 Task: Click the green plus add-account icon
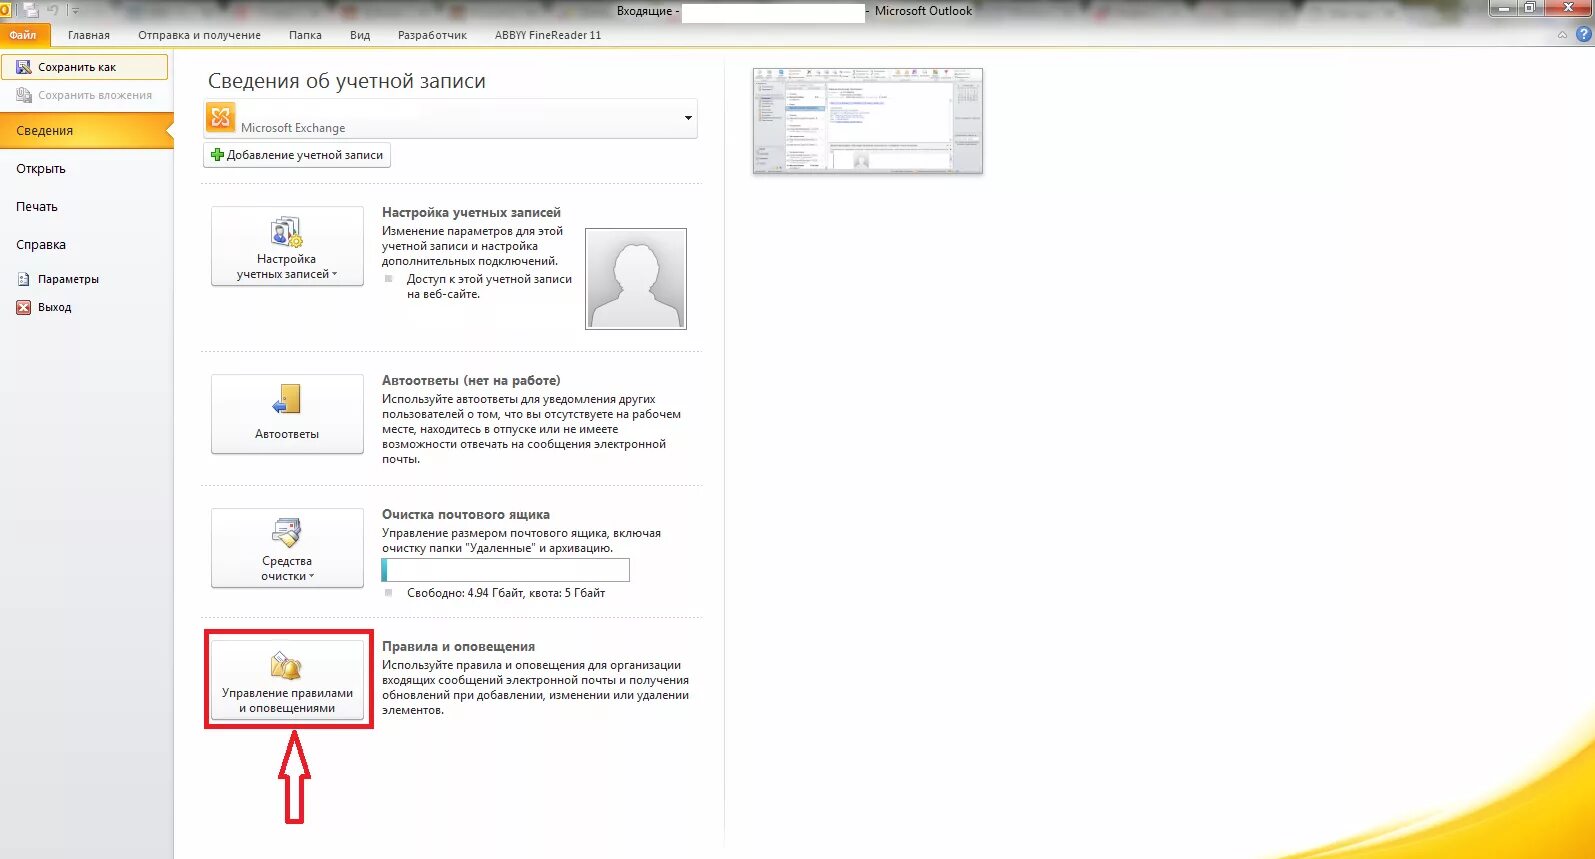pyautogui.click(x=217, y=155)
